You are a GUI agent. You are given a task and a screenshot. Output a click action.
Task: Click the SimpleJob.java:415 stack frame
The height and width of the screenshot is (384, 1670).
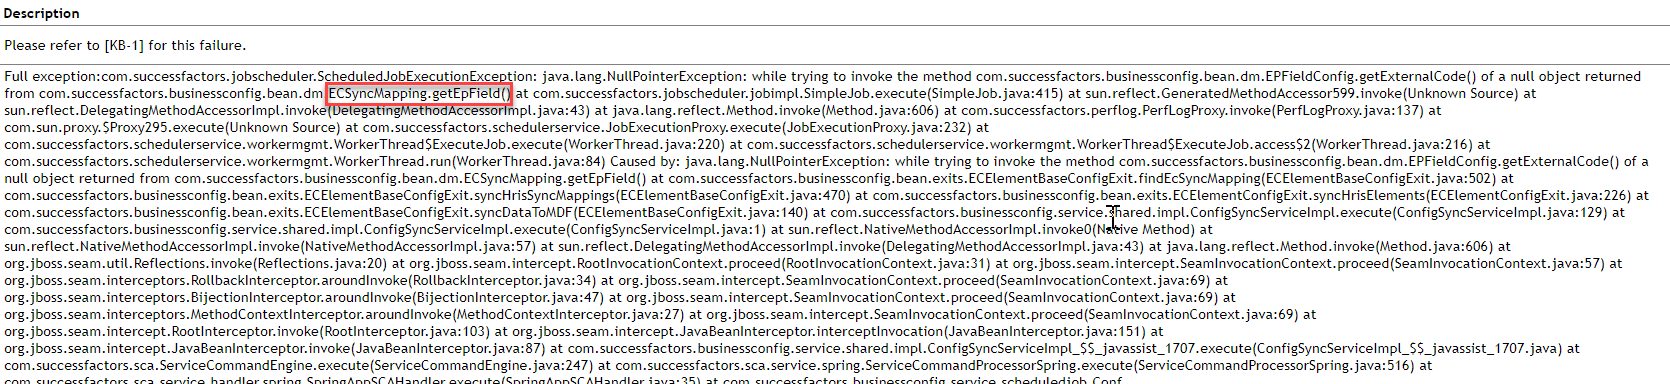pos(996,93)
